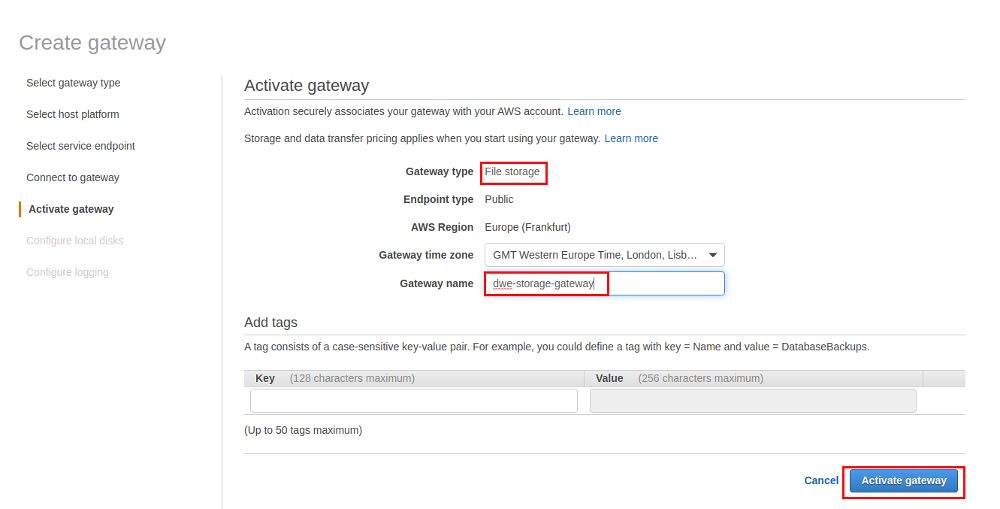Click the Activate gateway button

(x=904, y=481)
